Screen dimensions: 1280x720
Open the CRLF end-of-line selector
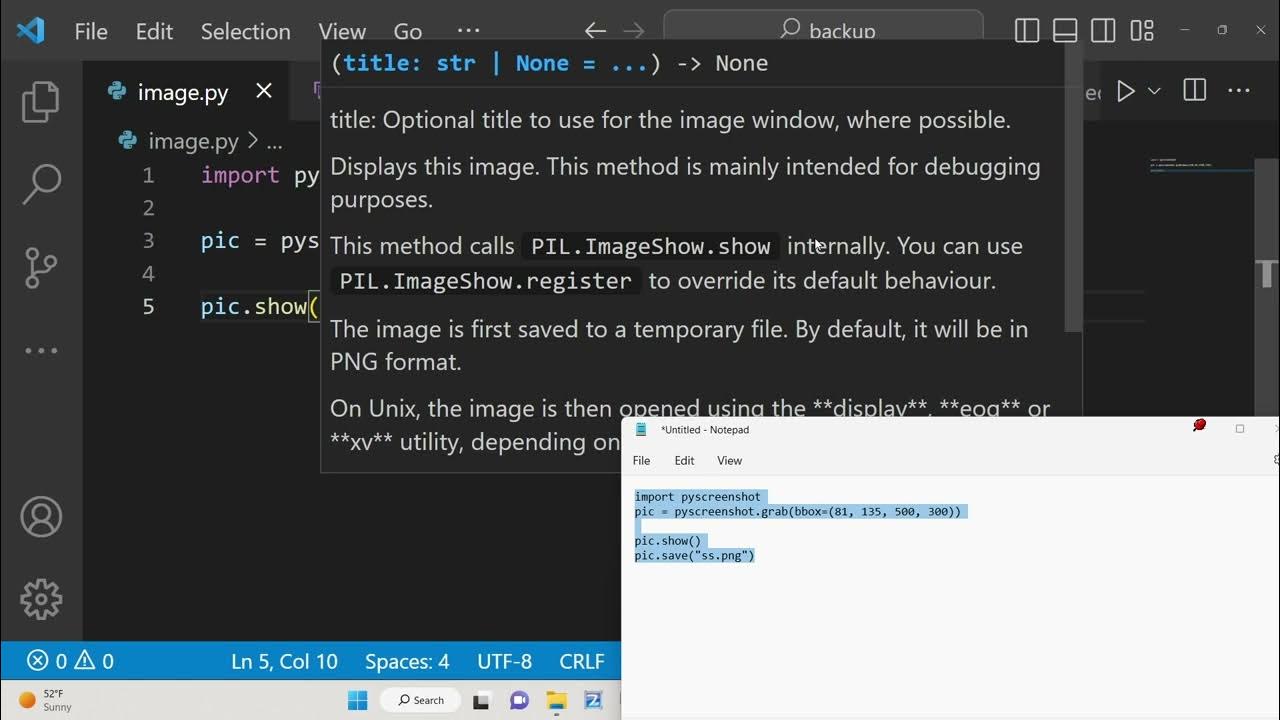coord(582,662)
